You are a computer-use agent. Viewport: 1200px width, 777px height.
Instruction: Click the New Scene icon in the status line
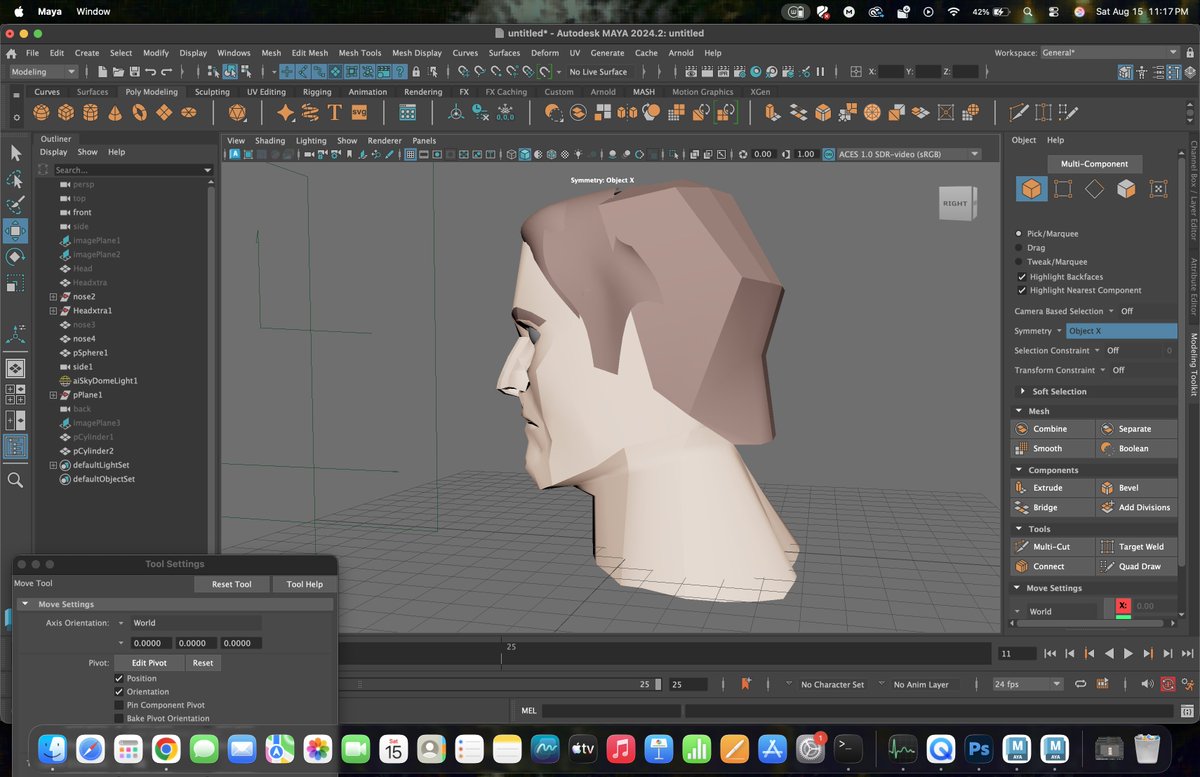click(102, 72)
